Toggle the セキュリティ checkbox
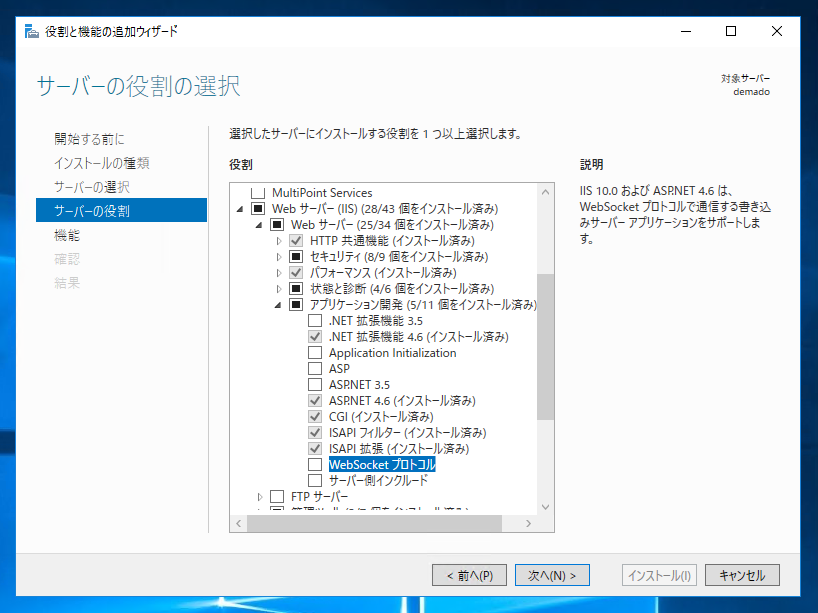818x613 pixels. (296, 257)
